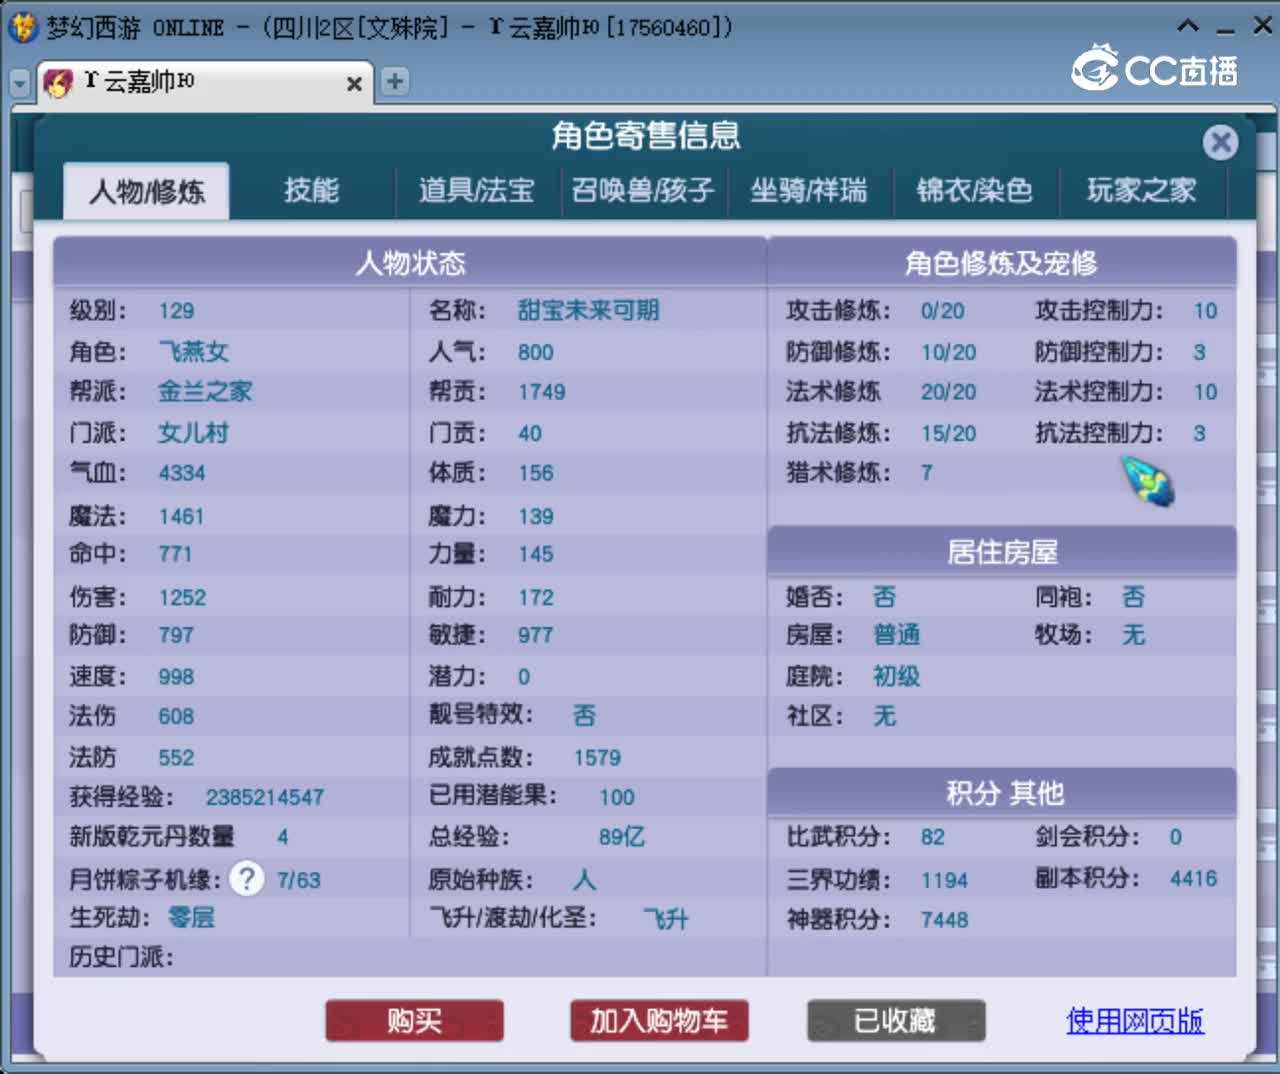Open the 坐骑/祥瑞 tab
This screenshot has width=1280, height=1074.
point(809,191)
